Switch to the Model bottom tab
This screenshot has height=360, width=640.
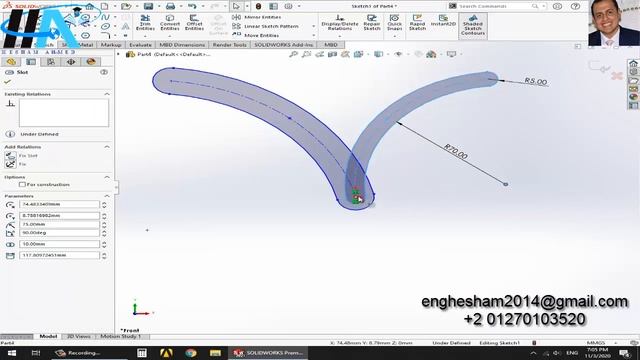pos(48,336)
